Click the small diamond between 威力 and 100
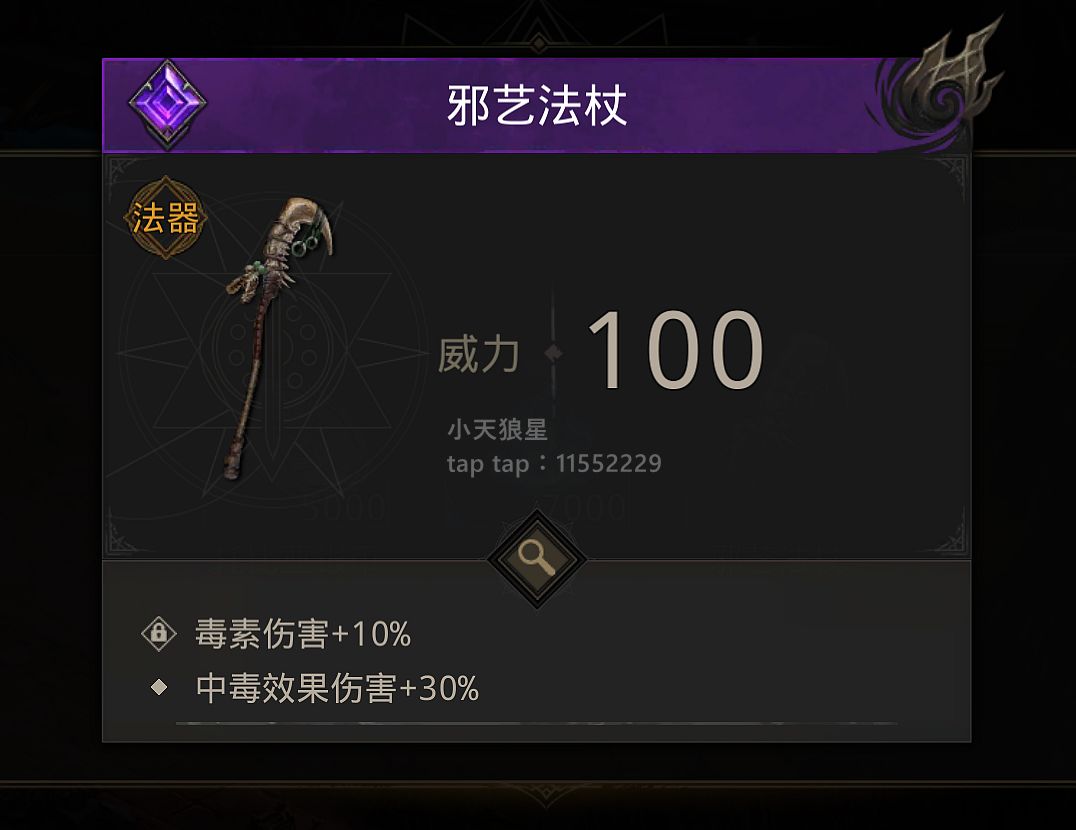This screenshot has height=830, width=1076. [553, 353]
